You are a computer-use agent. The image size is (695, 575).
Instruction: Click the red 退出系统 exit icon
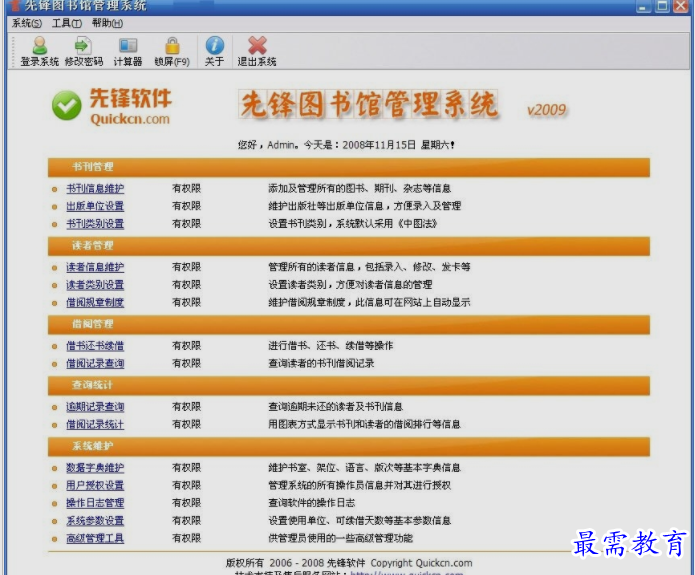[x=257, y=51]
